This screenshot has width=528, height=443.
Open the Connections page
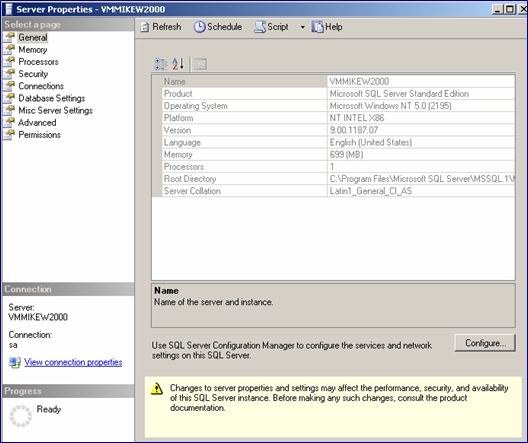click(41, 86)
